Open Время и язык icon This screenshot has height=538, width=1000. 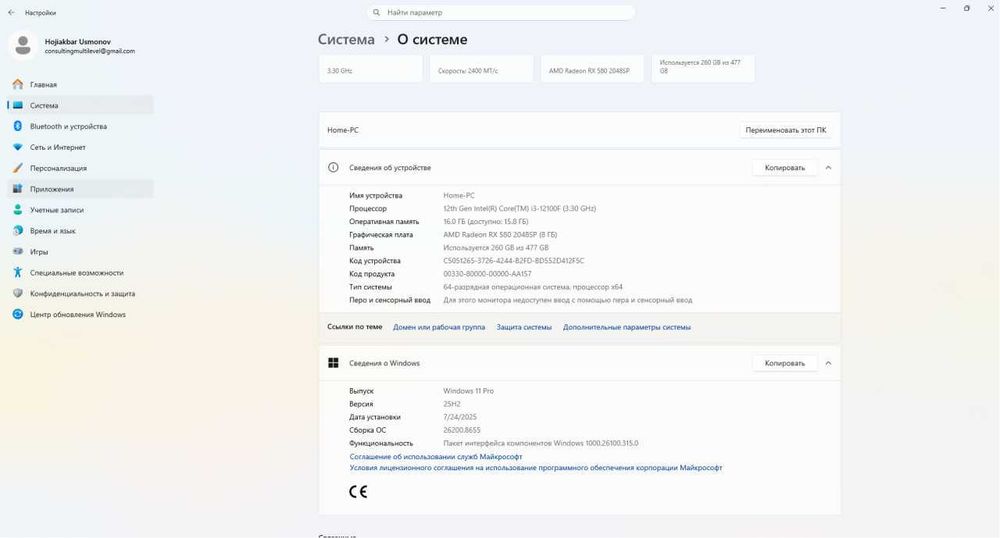click(x=18, y=231)
